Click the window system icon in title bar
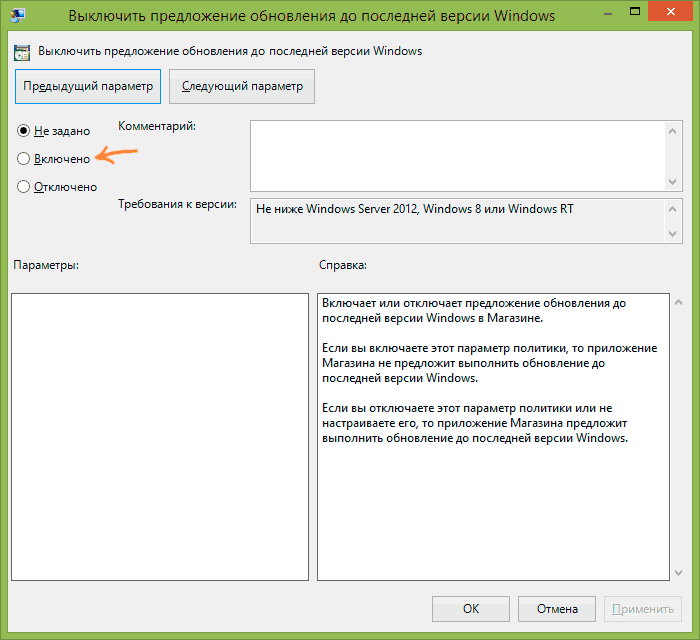Screen dimensions: 700x640 click(18, 15)
